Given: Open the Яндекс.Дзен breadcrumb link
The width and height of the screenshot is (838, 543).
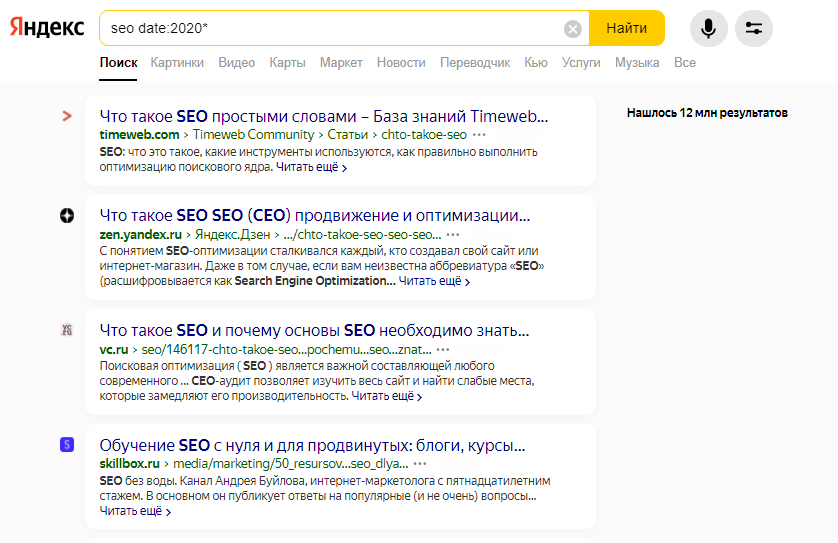Looking at the screenshot, I should coord(232,235).
